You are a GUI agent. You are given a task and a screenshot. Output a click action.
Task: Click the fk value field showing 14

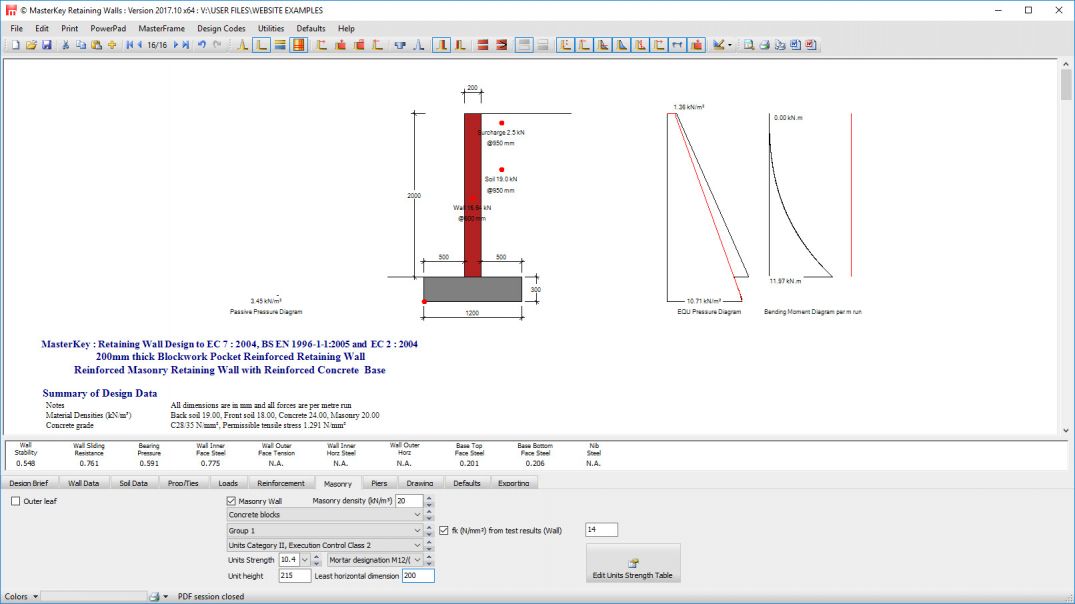point(601,529)
